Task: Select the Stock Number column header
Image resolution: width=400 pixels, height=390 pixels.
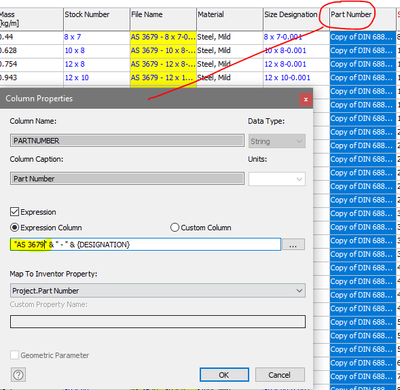Action: (x=97, y=19)
